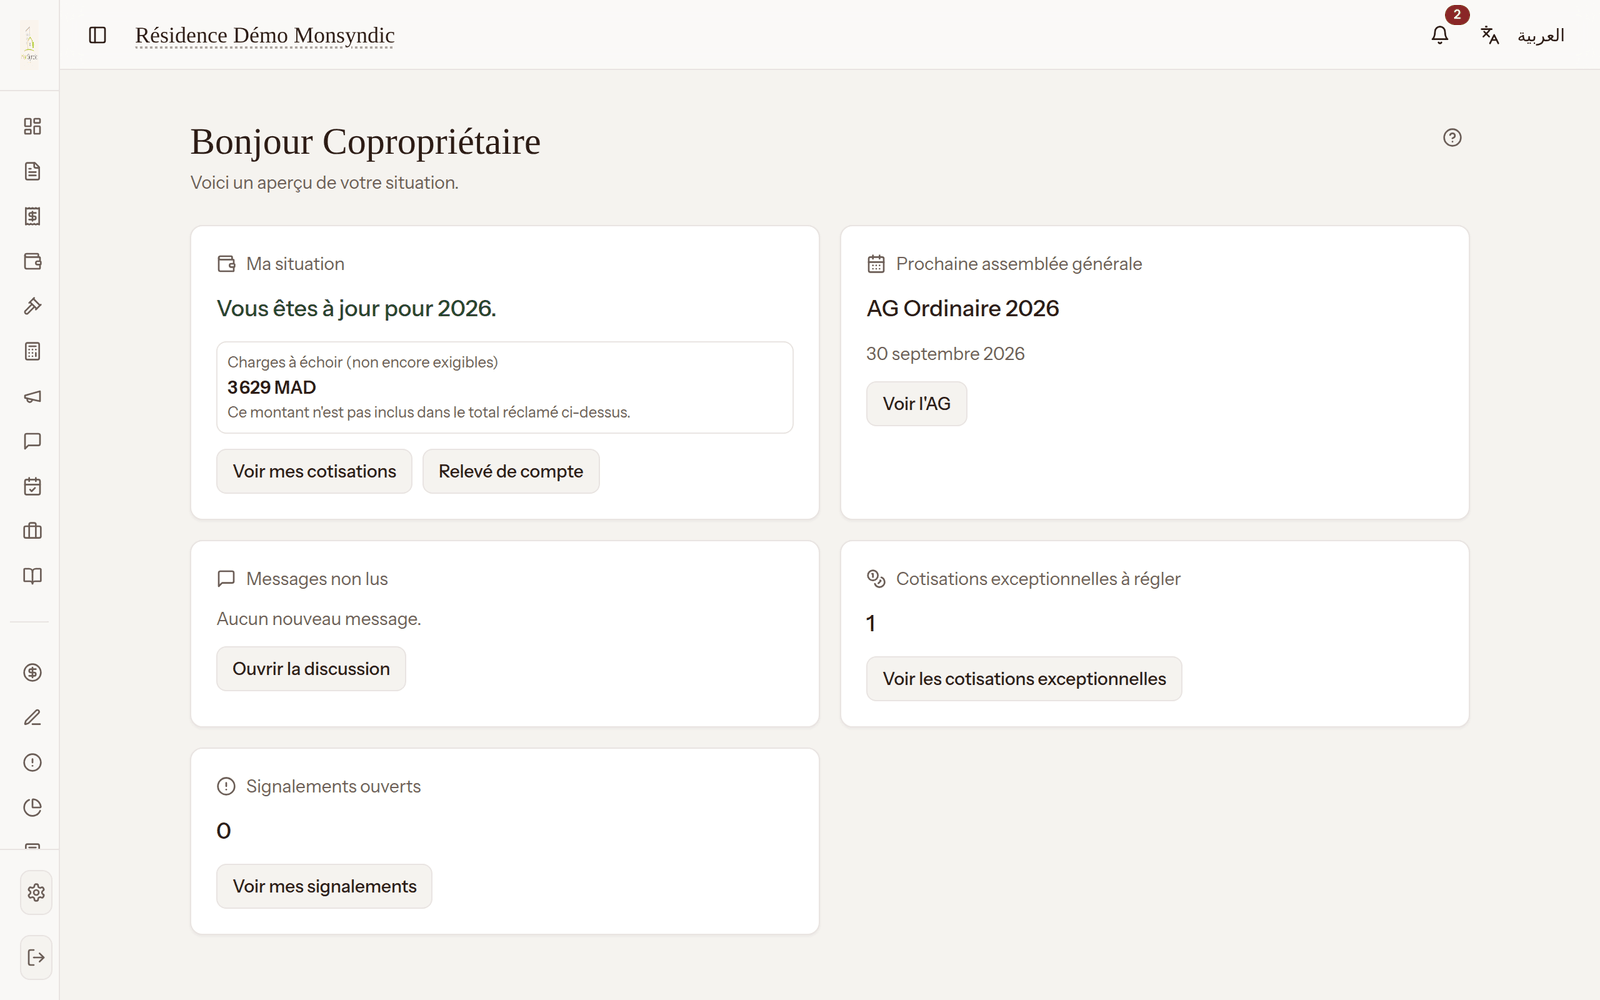Click '30 septembre 2026' date text
The width and height of the screenshot is (1600, 1000).
945,354
